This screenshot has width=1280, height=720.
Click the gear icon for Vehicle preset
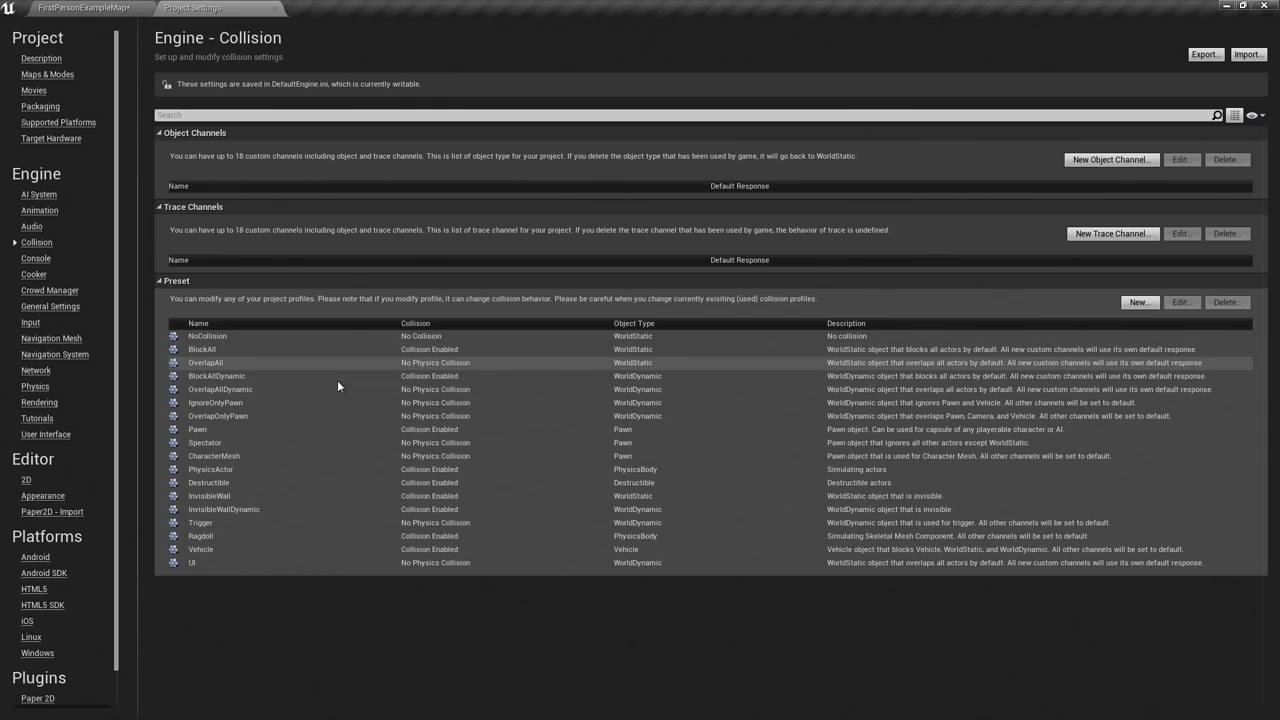(174, 550)
